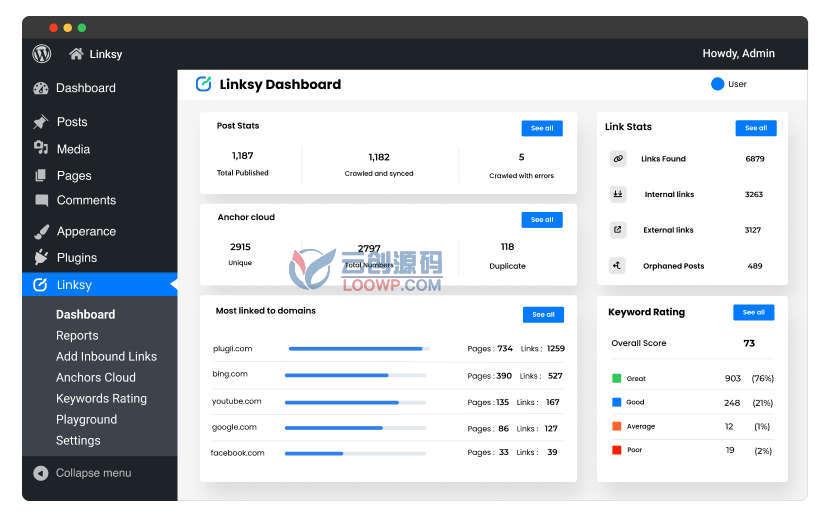Click See all in Most linked domains
The height and width of the screenshot is (517, 830).
pyautogui.click(x=543, y=314)
